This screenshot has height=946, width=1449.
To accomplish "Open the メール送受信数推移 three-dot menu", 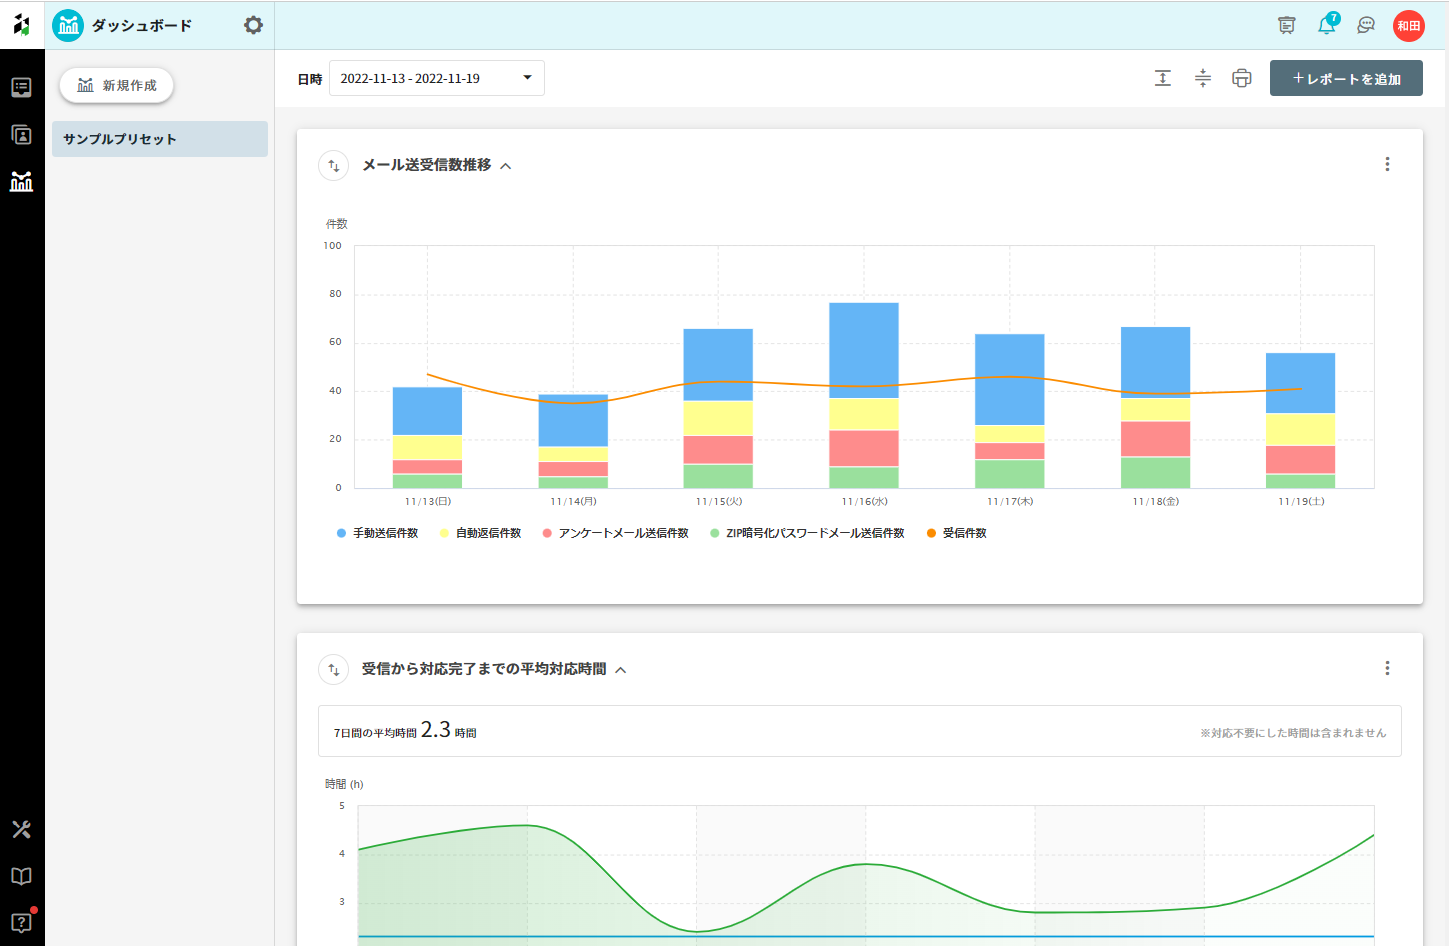I will click(1387, 164).
